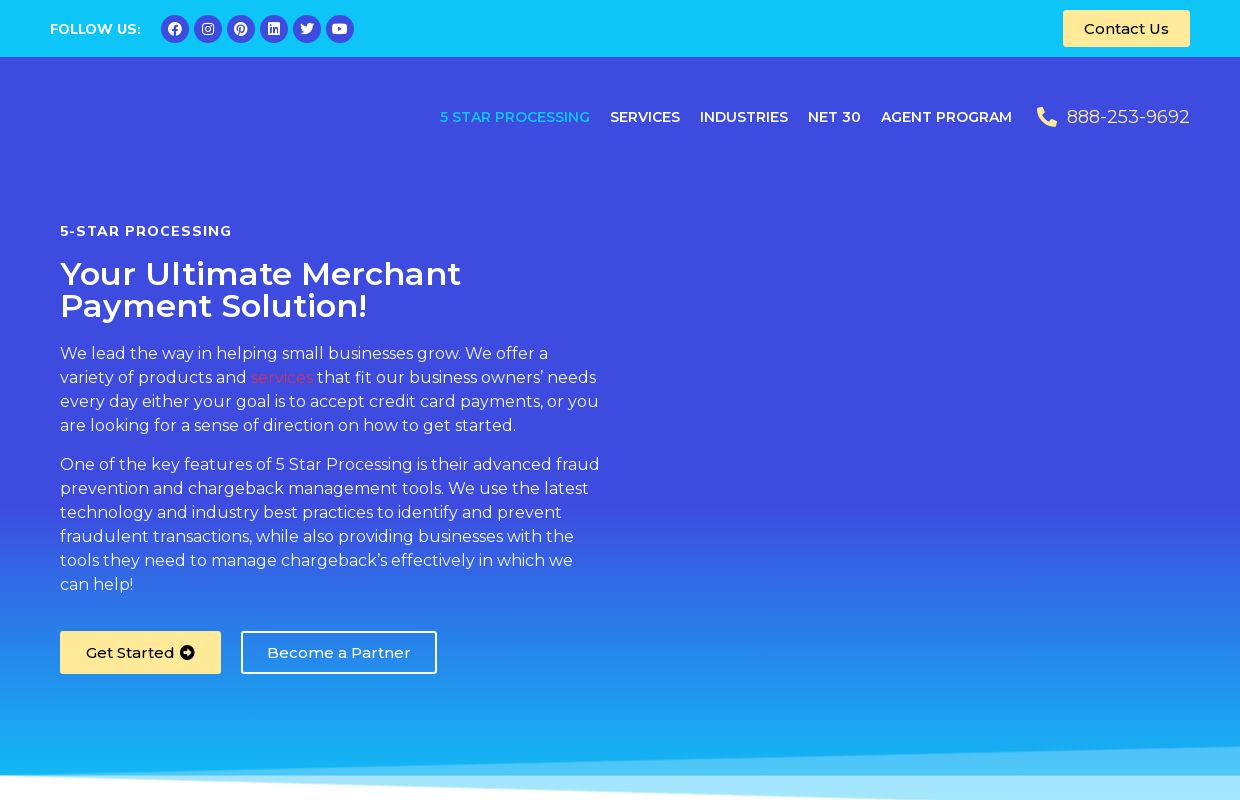Open the LinkedIn social icon
This screenshot has height=800, width=1240.
click(x=274, y=29)
